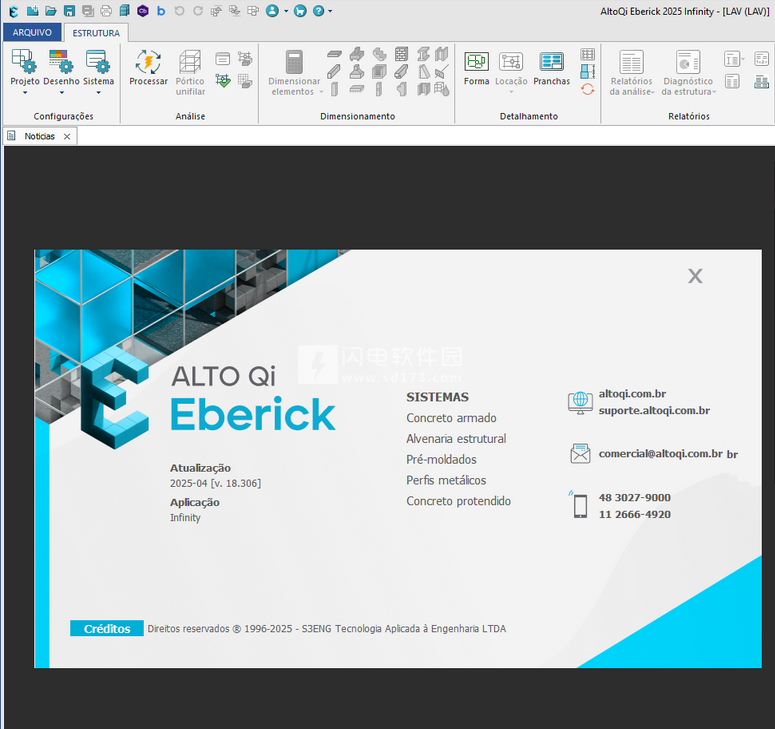Switch to the ESTRUTURA ribbon tab

95,33
